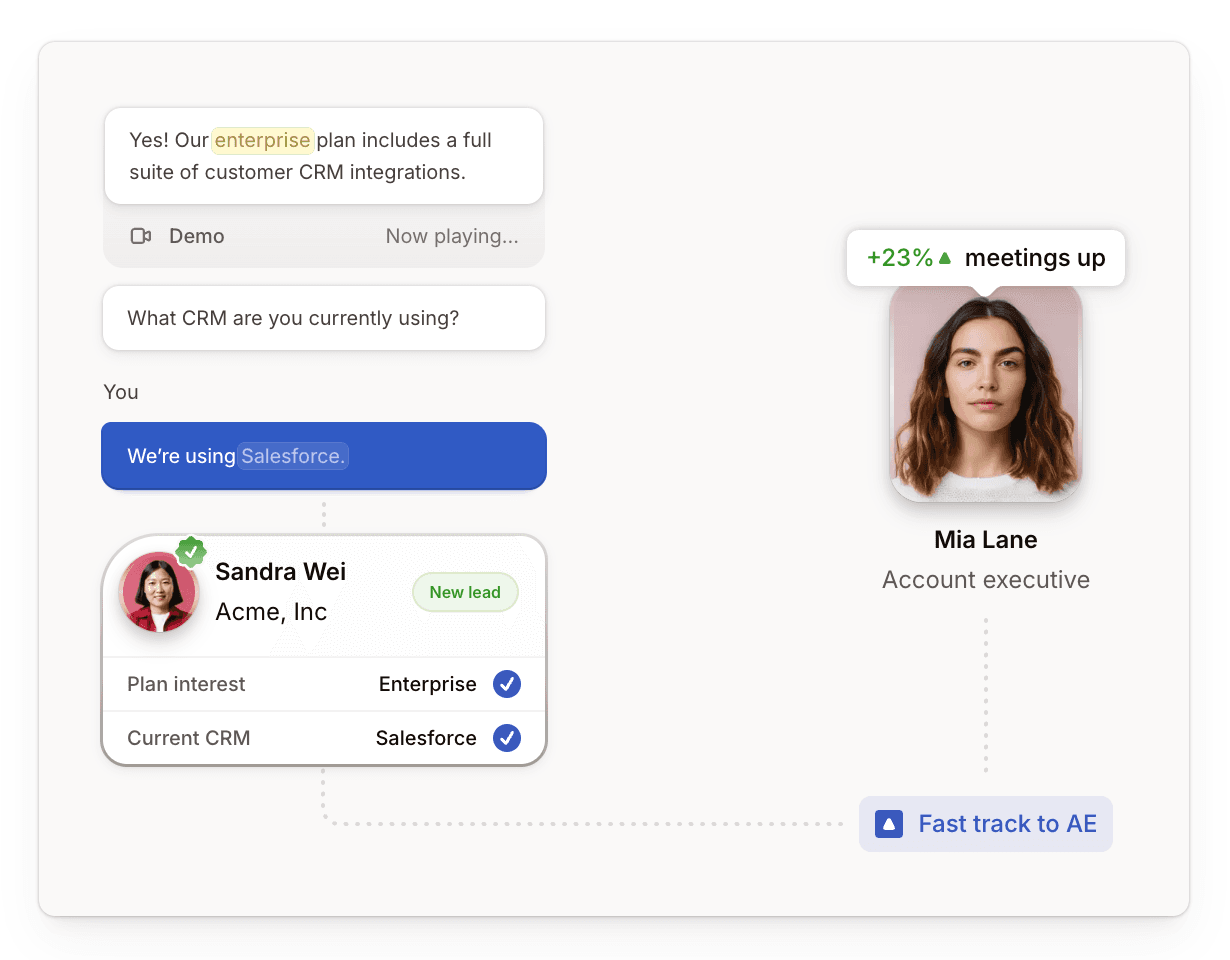Toggle the New lead status pill
Image resolution: width=1230 pixels, height=960 pixels.
point(465,592)
